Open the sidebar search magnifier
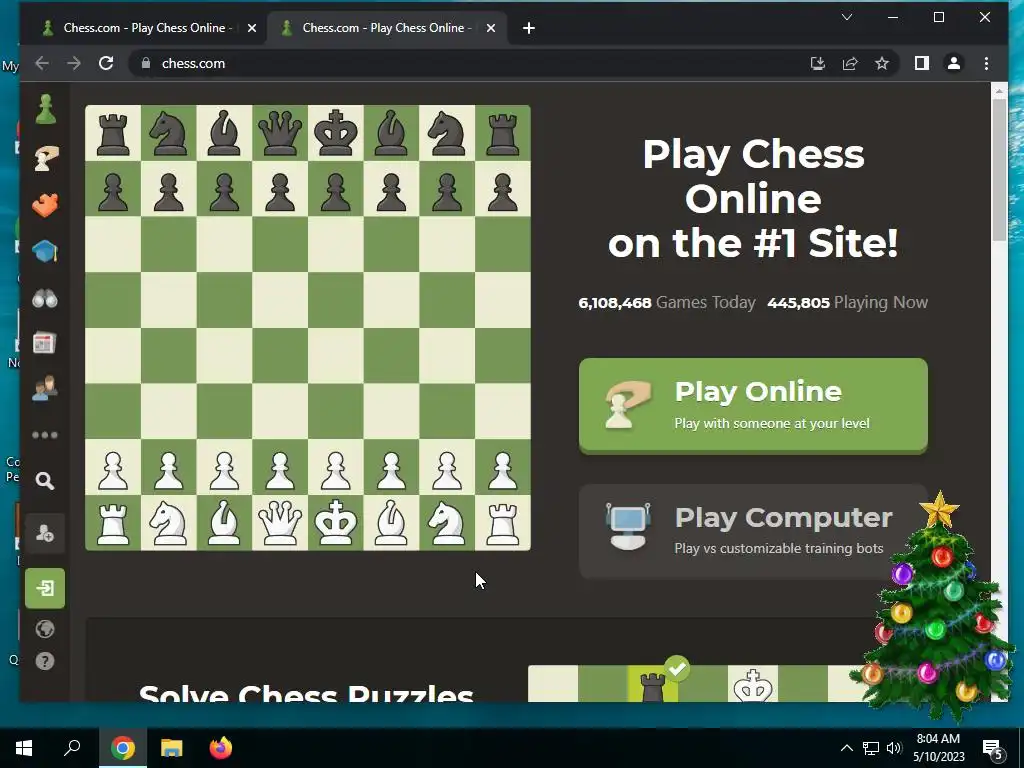The width and height of the screenshot is (1024, 768). [45, 481]
